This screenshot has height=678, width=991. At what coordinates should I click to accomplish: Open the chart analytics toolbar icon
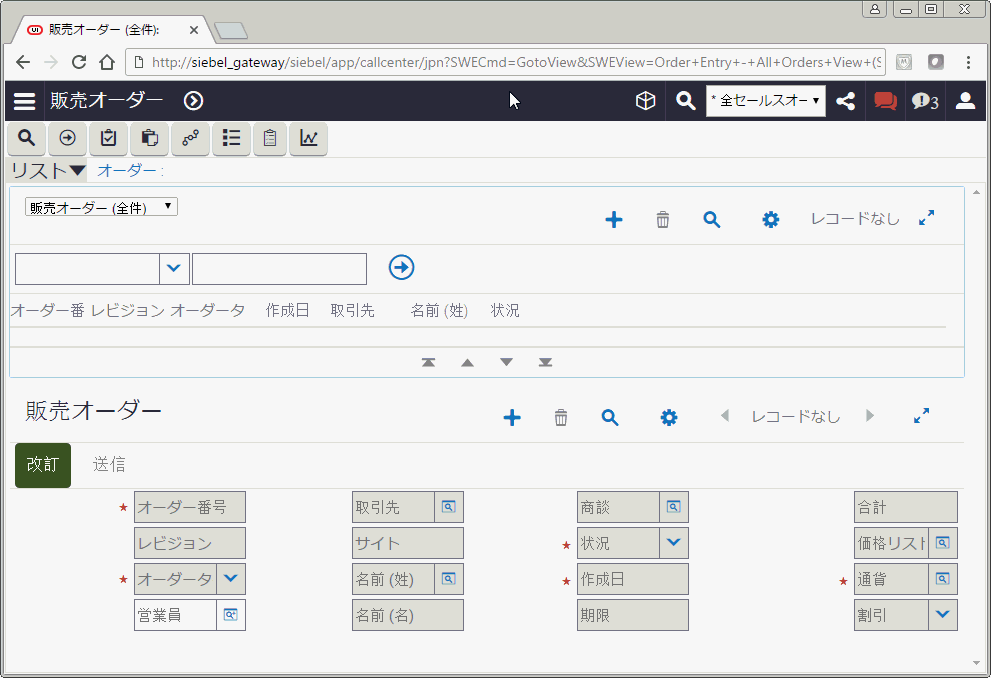click(x=308, y=139)
